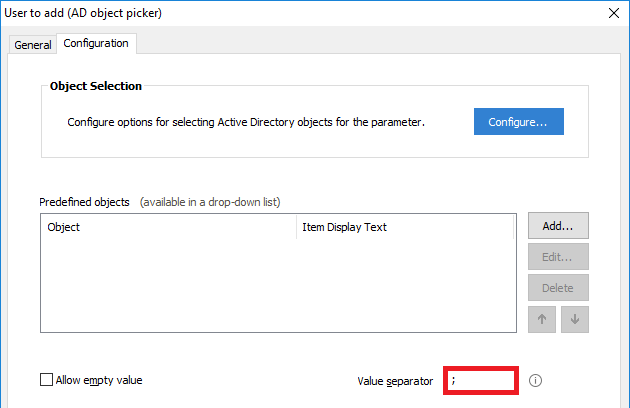Click the Value separator label

coord(395,381)
